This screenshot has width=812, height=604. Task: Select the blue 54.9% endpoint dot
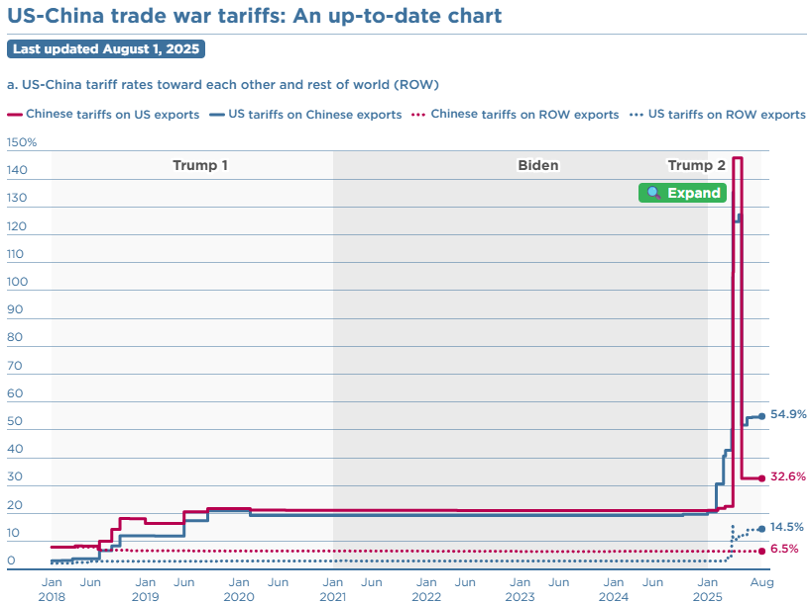[x=762, y=416]
